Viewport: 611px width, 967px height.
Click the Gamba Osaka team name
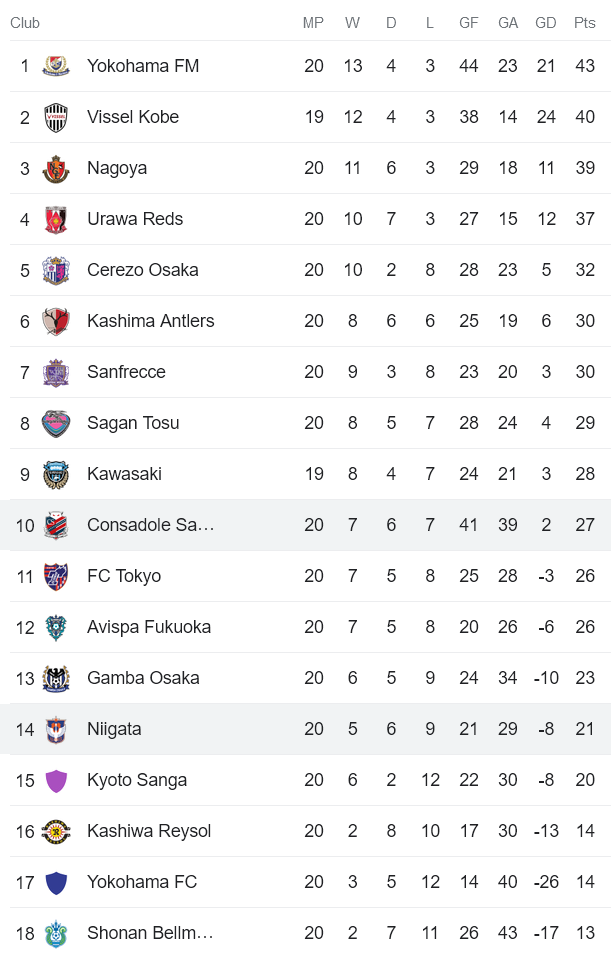(x=146, y=678)
